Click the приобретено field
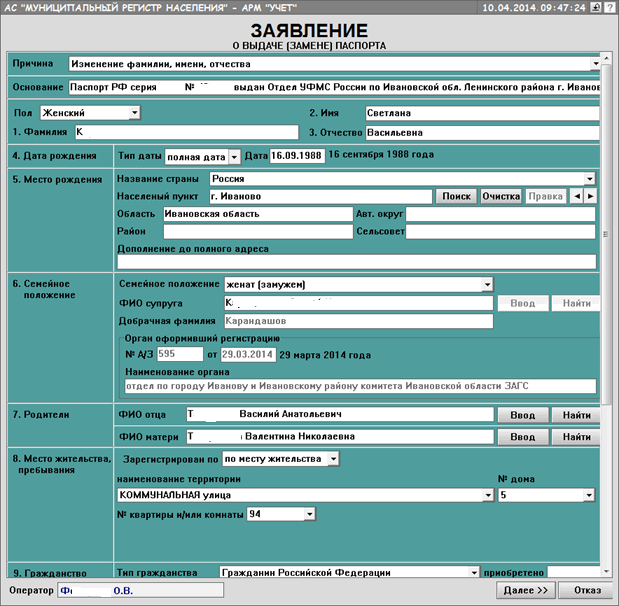 click(574, 572)
